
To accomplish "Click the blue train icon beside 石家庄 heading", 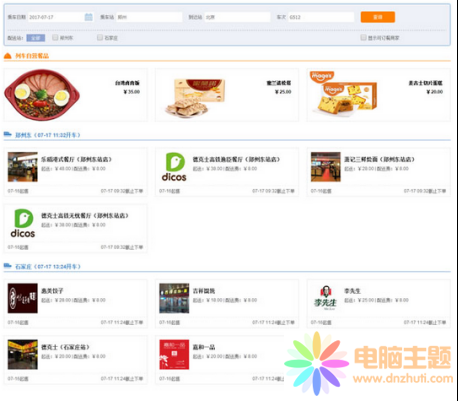I will (x=8, y=266).
